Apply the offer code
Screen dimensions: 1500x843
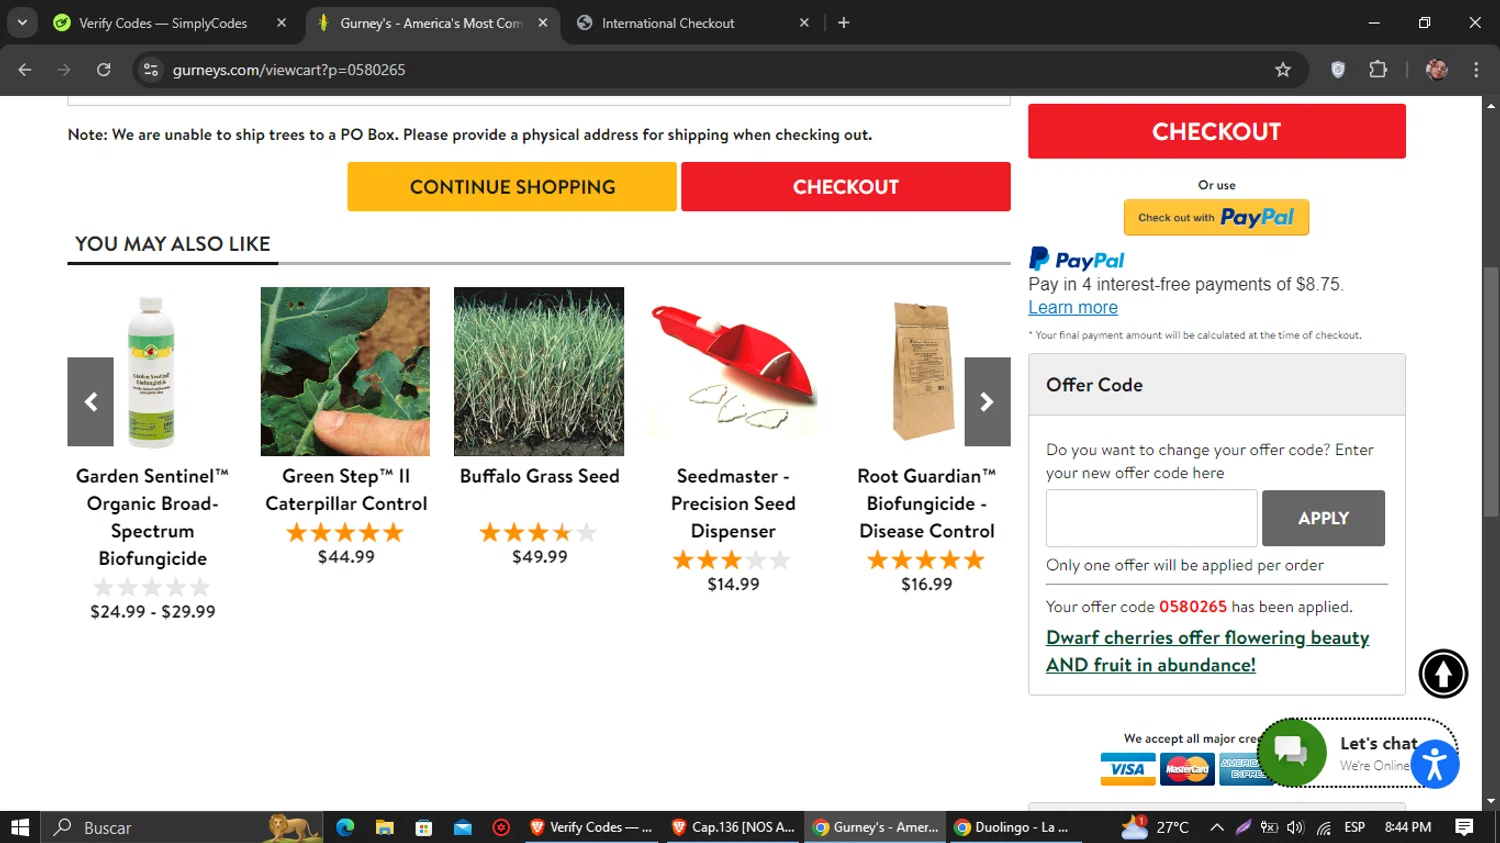pos(1323,518)
